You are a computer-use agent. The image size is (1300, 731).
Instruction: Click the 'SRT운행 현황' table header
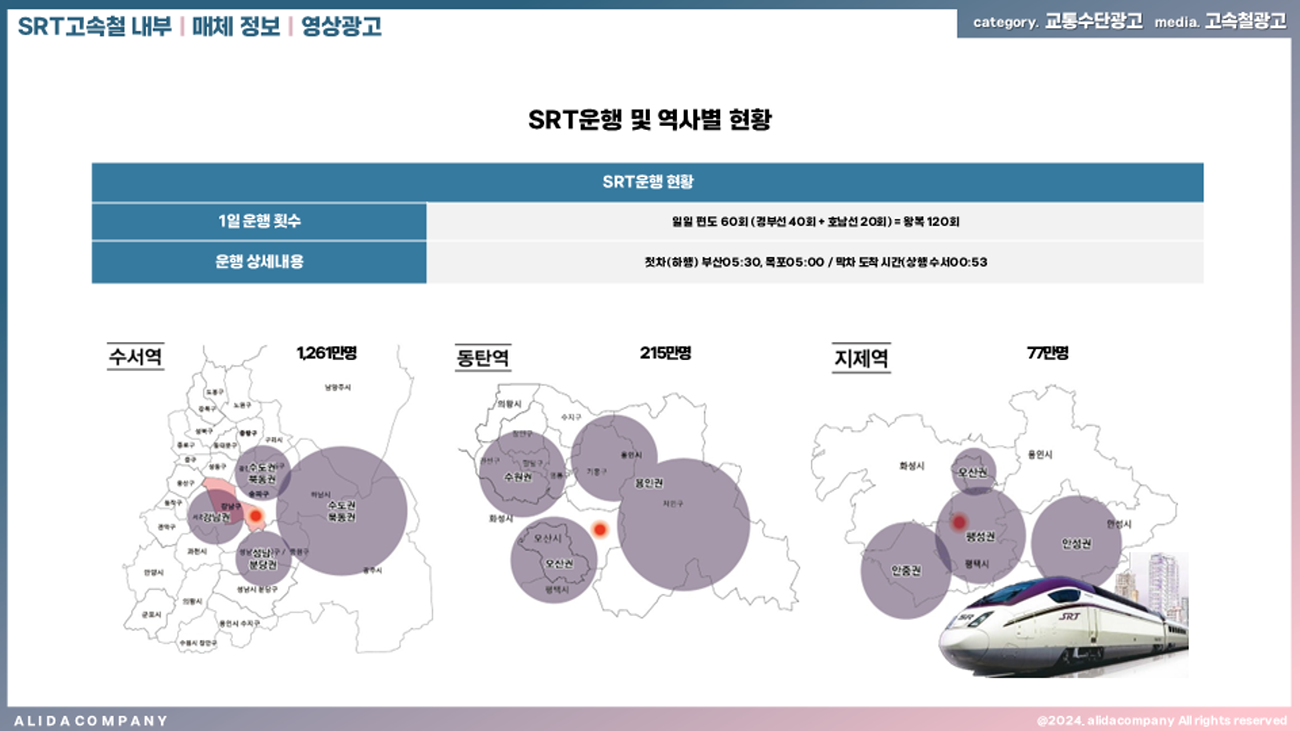click(x=647, y=182)
